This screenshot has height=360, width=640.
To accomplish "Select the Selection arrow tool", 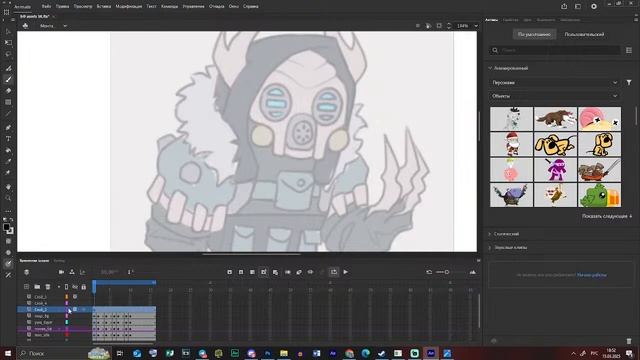I will pos(8,31).
